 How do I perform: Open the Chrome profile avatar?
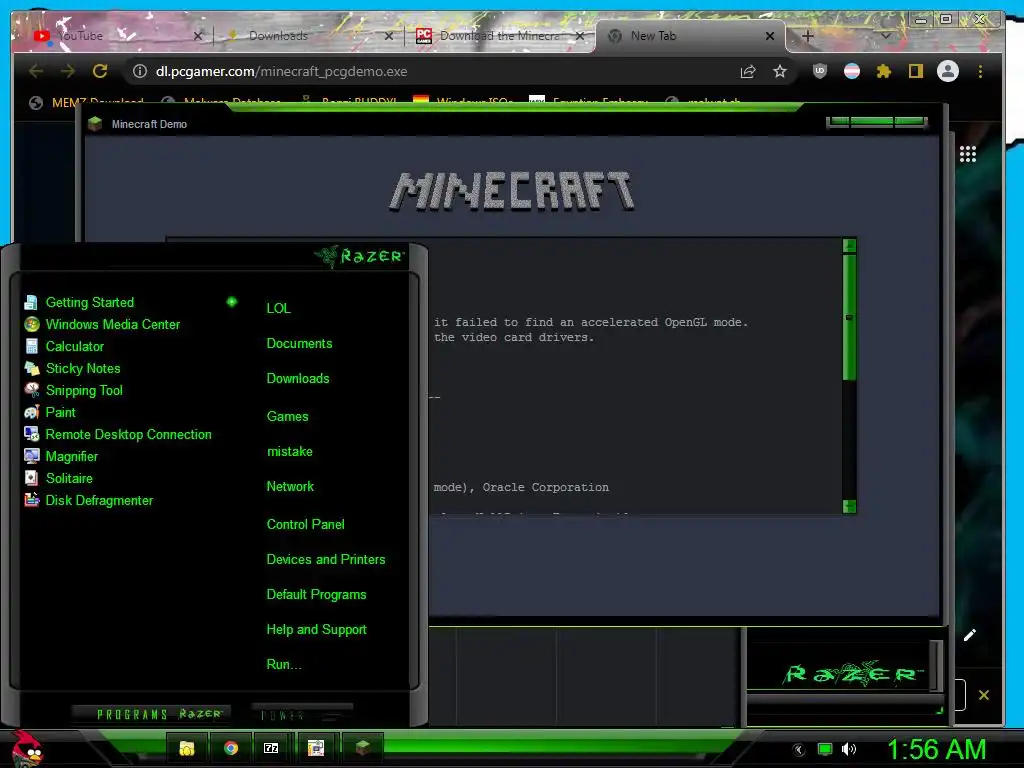(948, 71)
